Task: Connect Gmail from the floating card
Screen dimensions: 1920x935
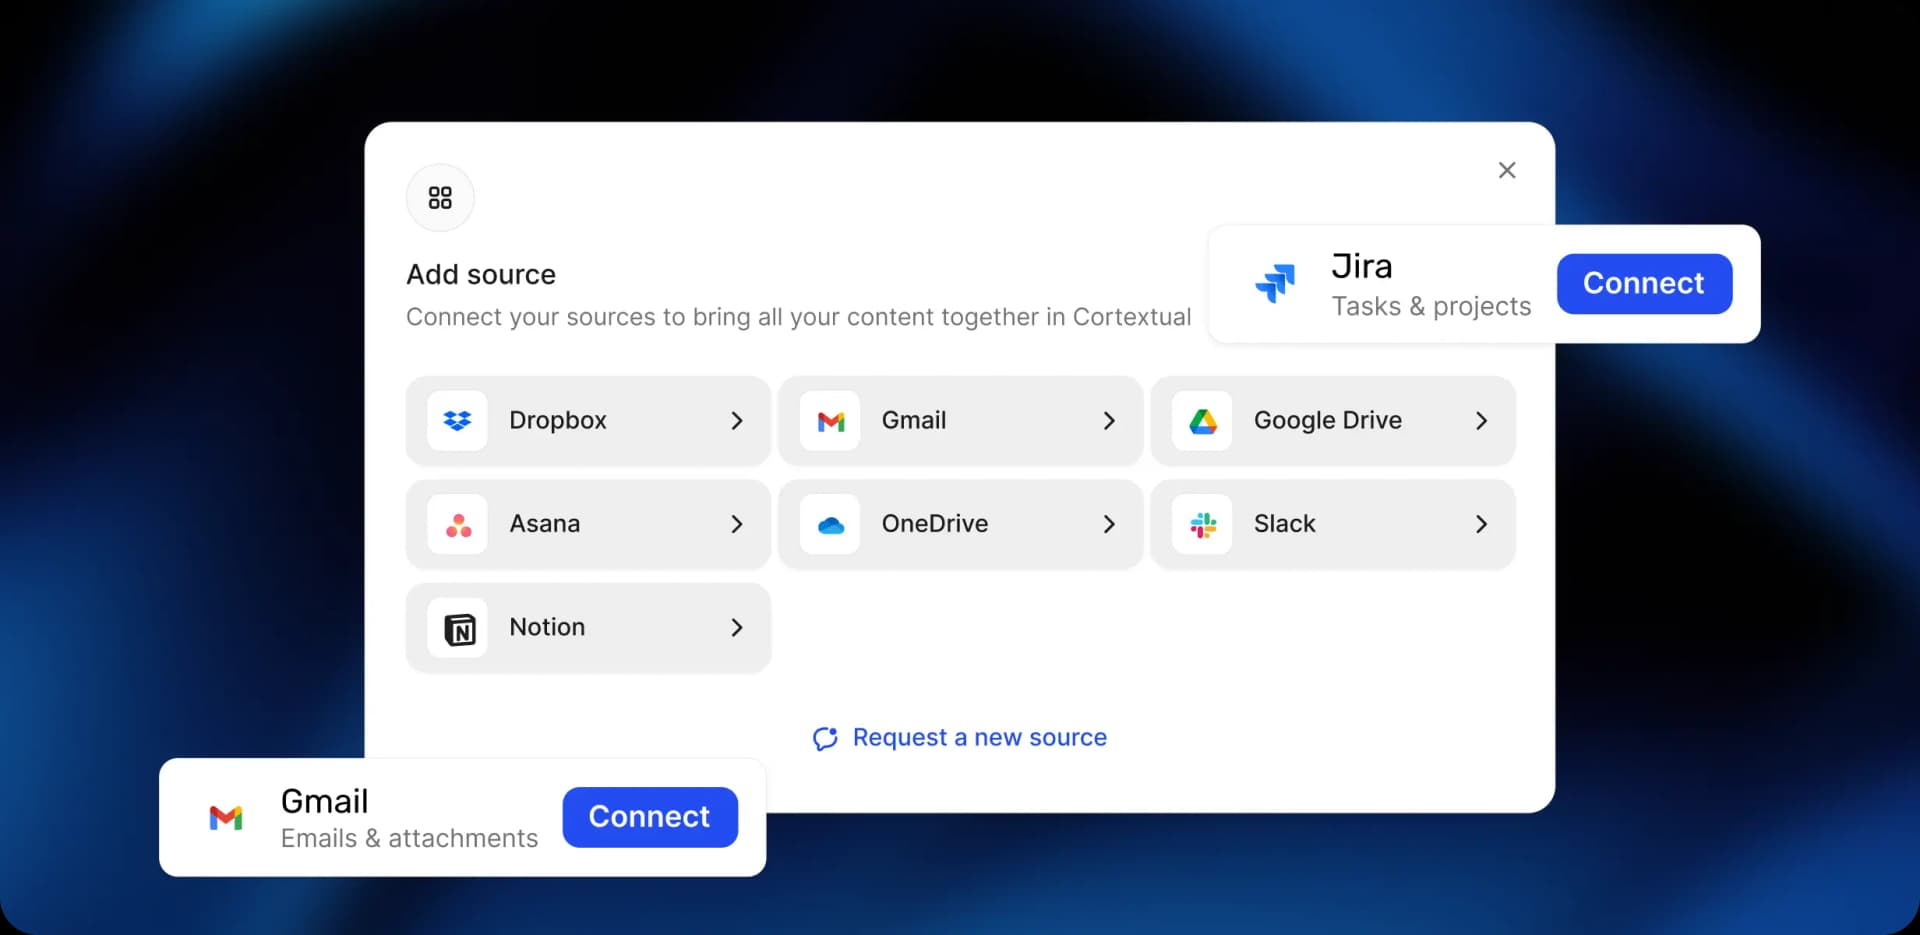Action: point(650,817)
